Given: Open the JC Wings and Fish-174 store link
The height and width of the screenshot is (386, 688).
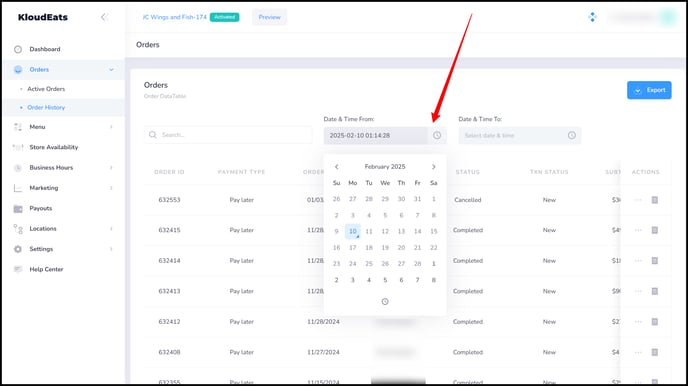Looking at the screenshot, I should (x=174, y=17).
